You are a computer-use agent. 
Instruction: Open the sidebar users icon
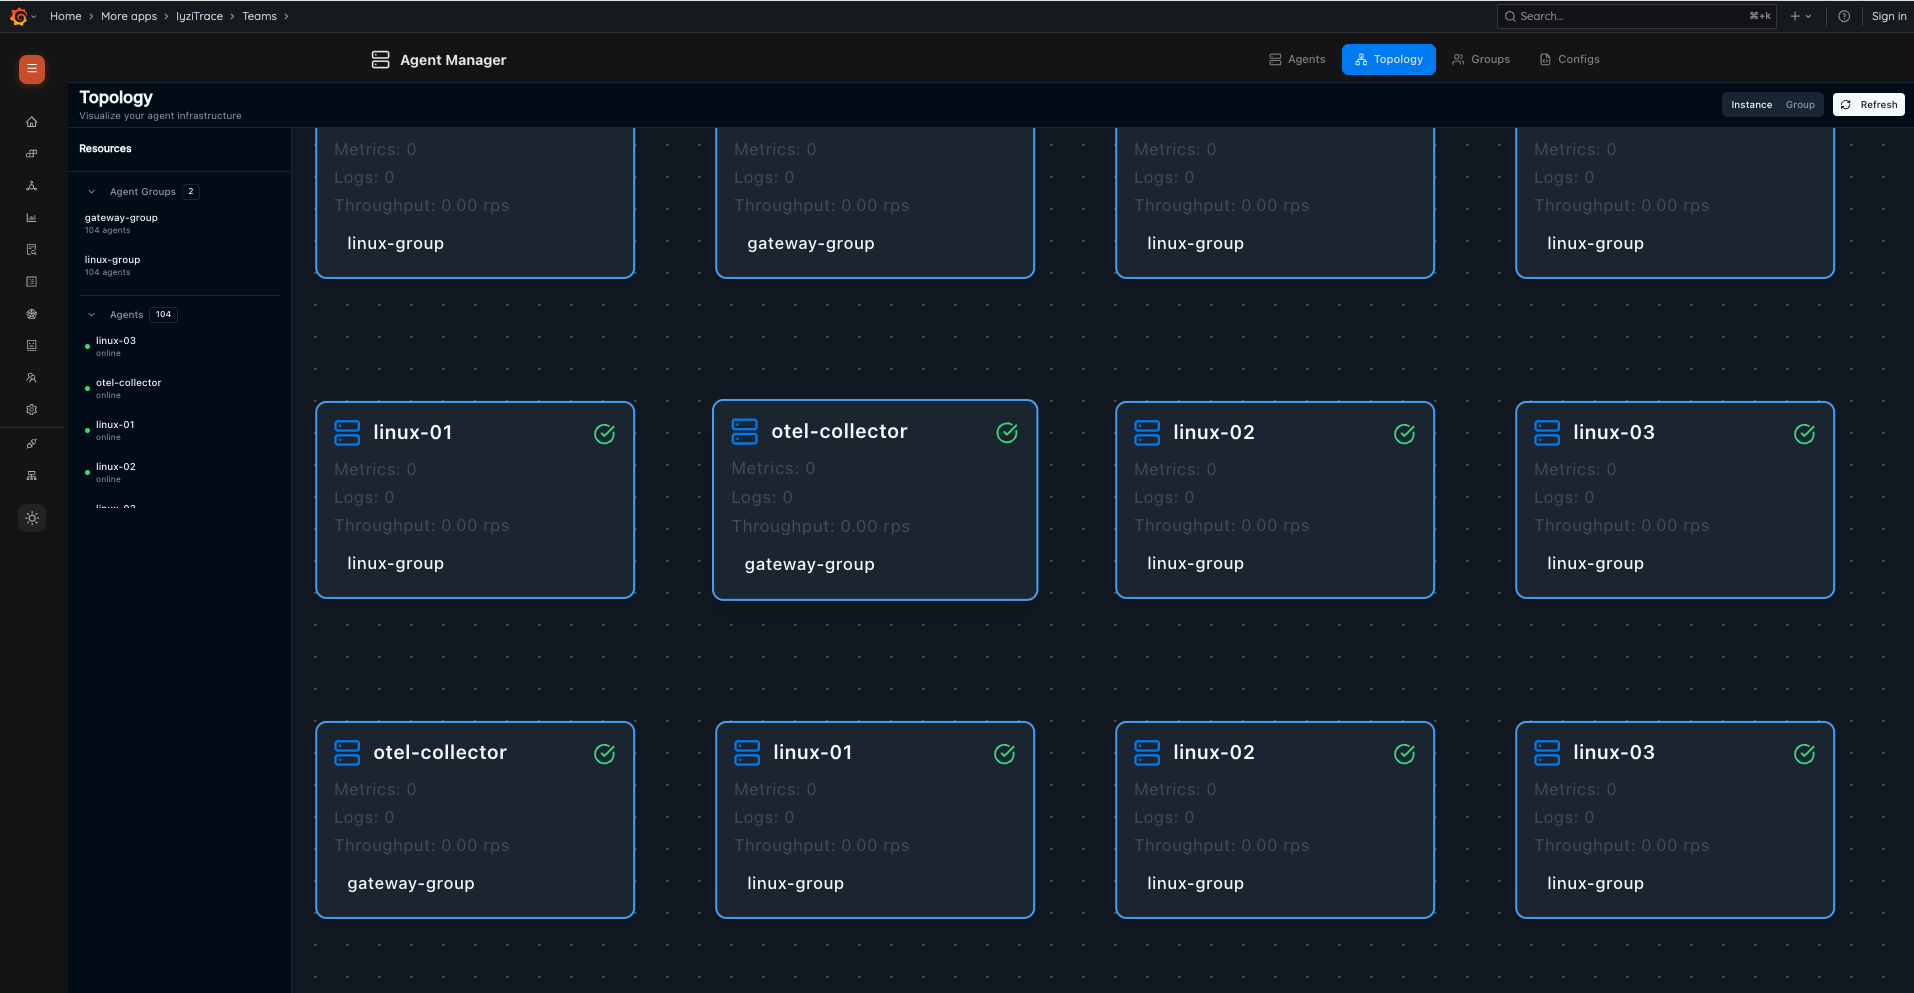[x=32, y=378]
